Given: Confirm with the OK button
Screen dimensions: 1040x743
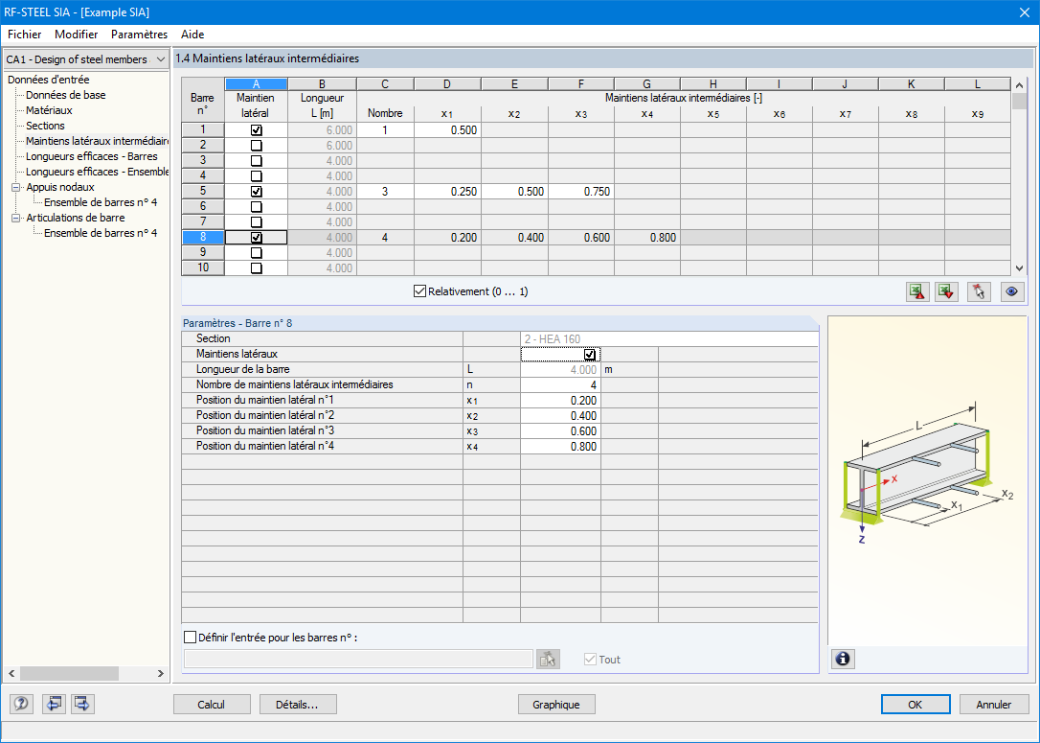Looking at the screenshot, I should tap(915, 705).
